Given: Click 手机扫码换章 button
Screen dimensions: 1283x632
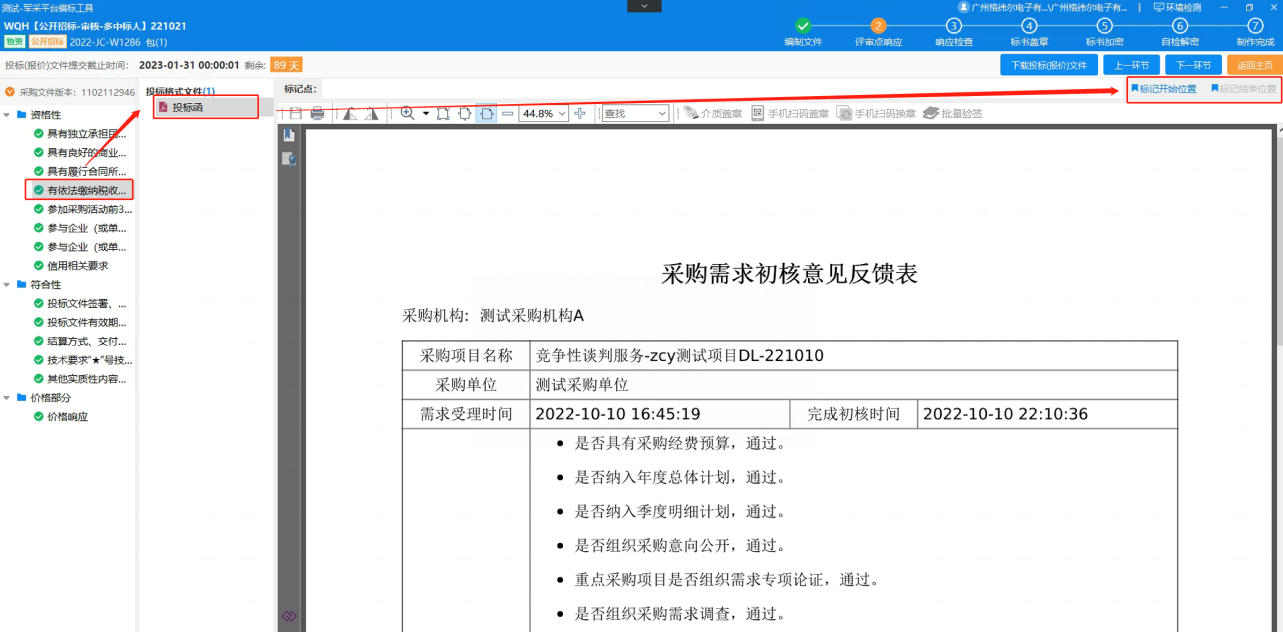Looking at the screenshot, I should pyautogui.click(x=877, y=114).
